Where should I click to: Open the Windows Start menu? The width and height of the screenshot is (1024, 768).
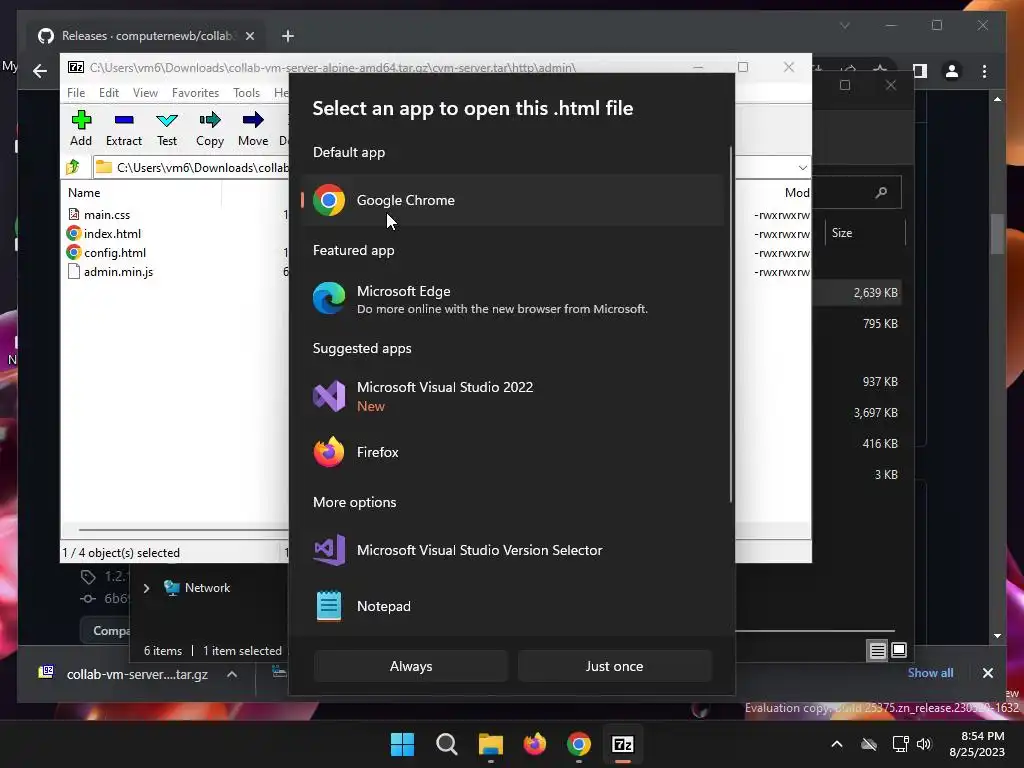(x=402, y=744)
